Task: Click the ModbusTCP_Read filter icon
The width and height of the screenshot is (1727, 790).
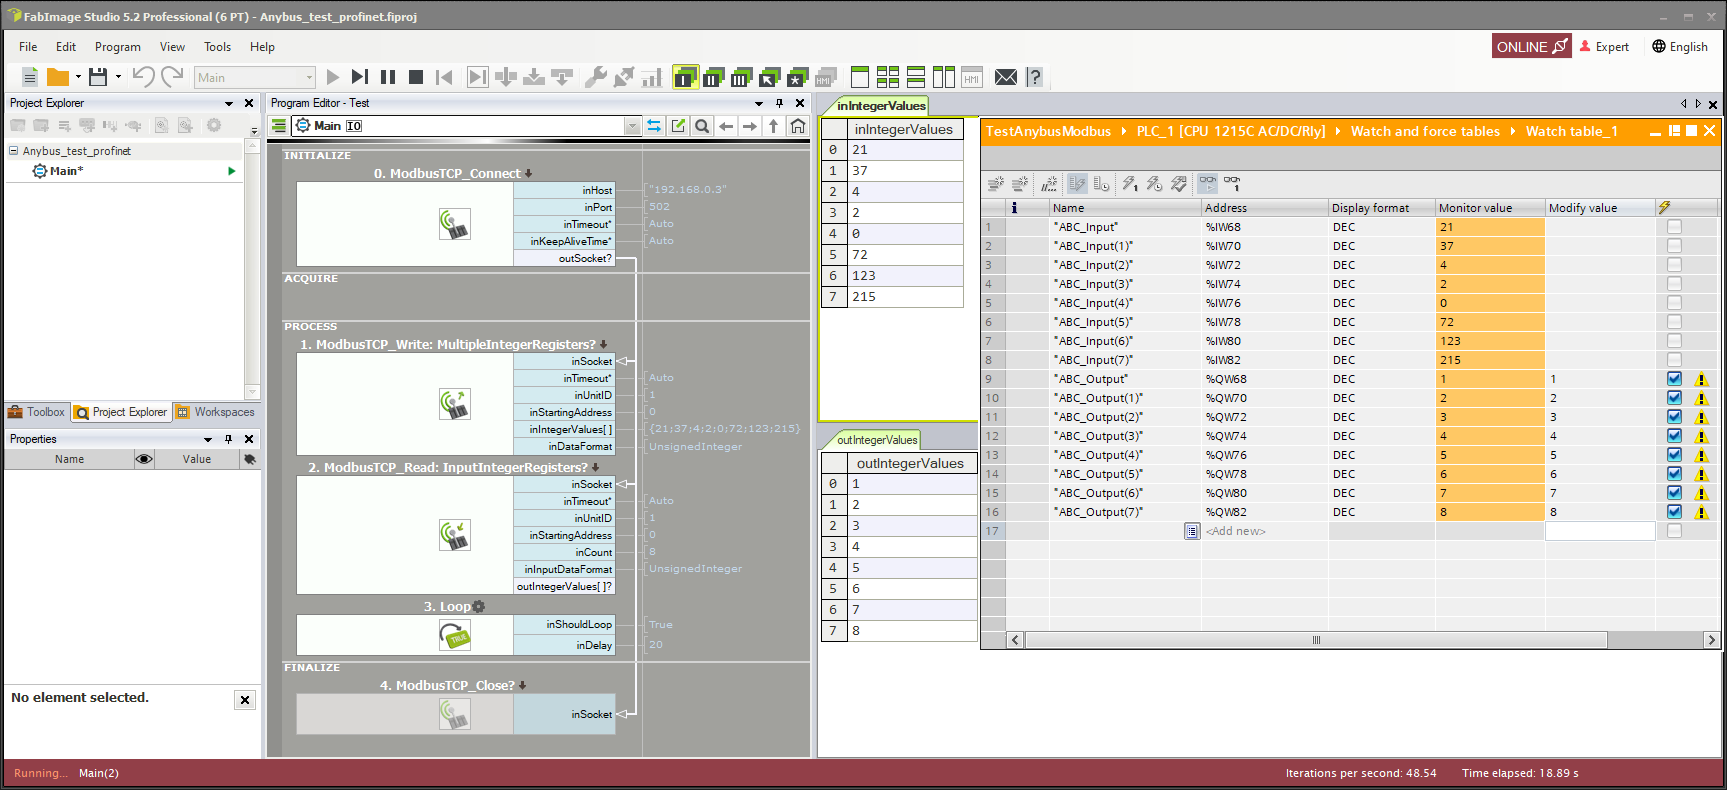Action: pyautogui.click(x=454, y=535)
